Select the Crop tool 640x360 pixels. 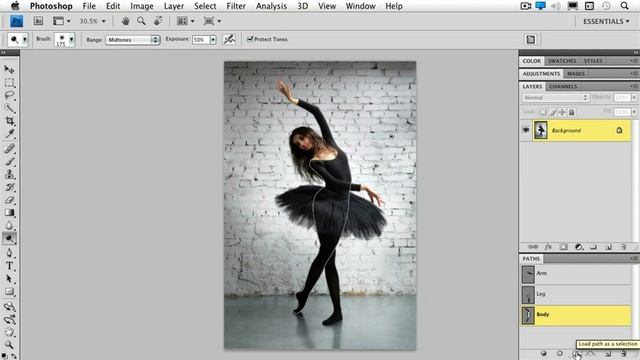[9, 121]
